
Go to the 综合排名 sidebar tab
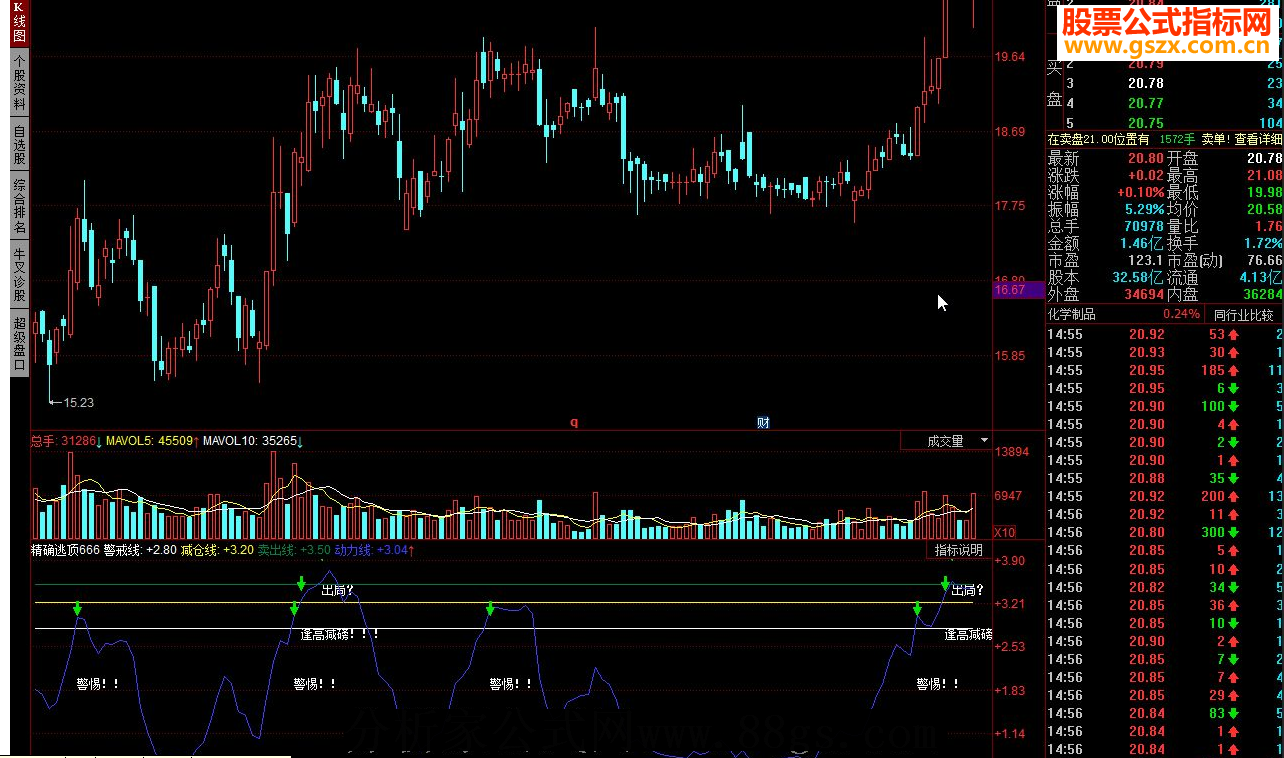19,205
